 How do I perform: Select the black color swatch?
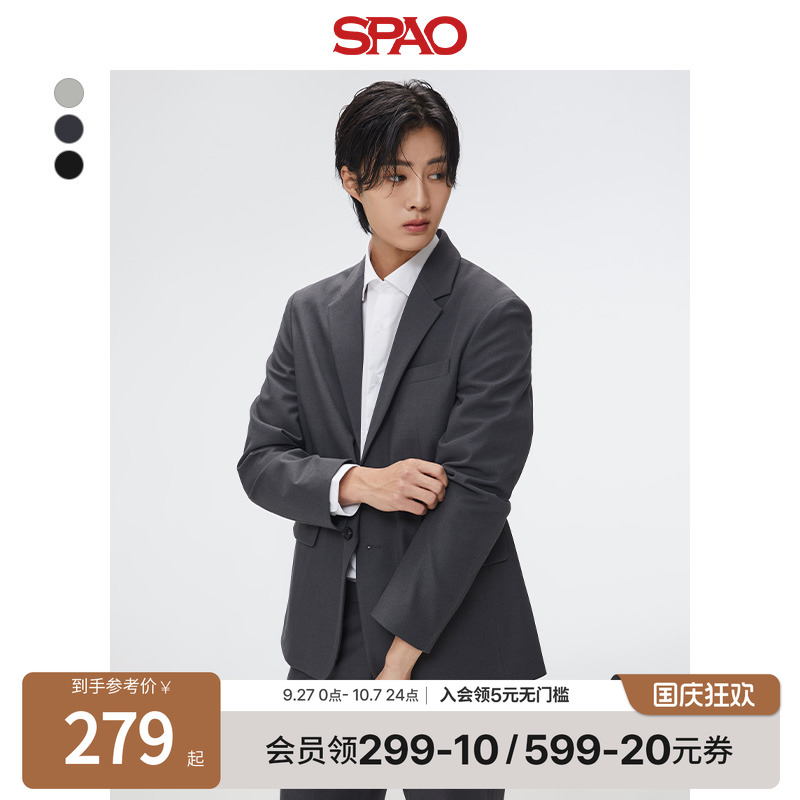point(69,165)
